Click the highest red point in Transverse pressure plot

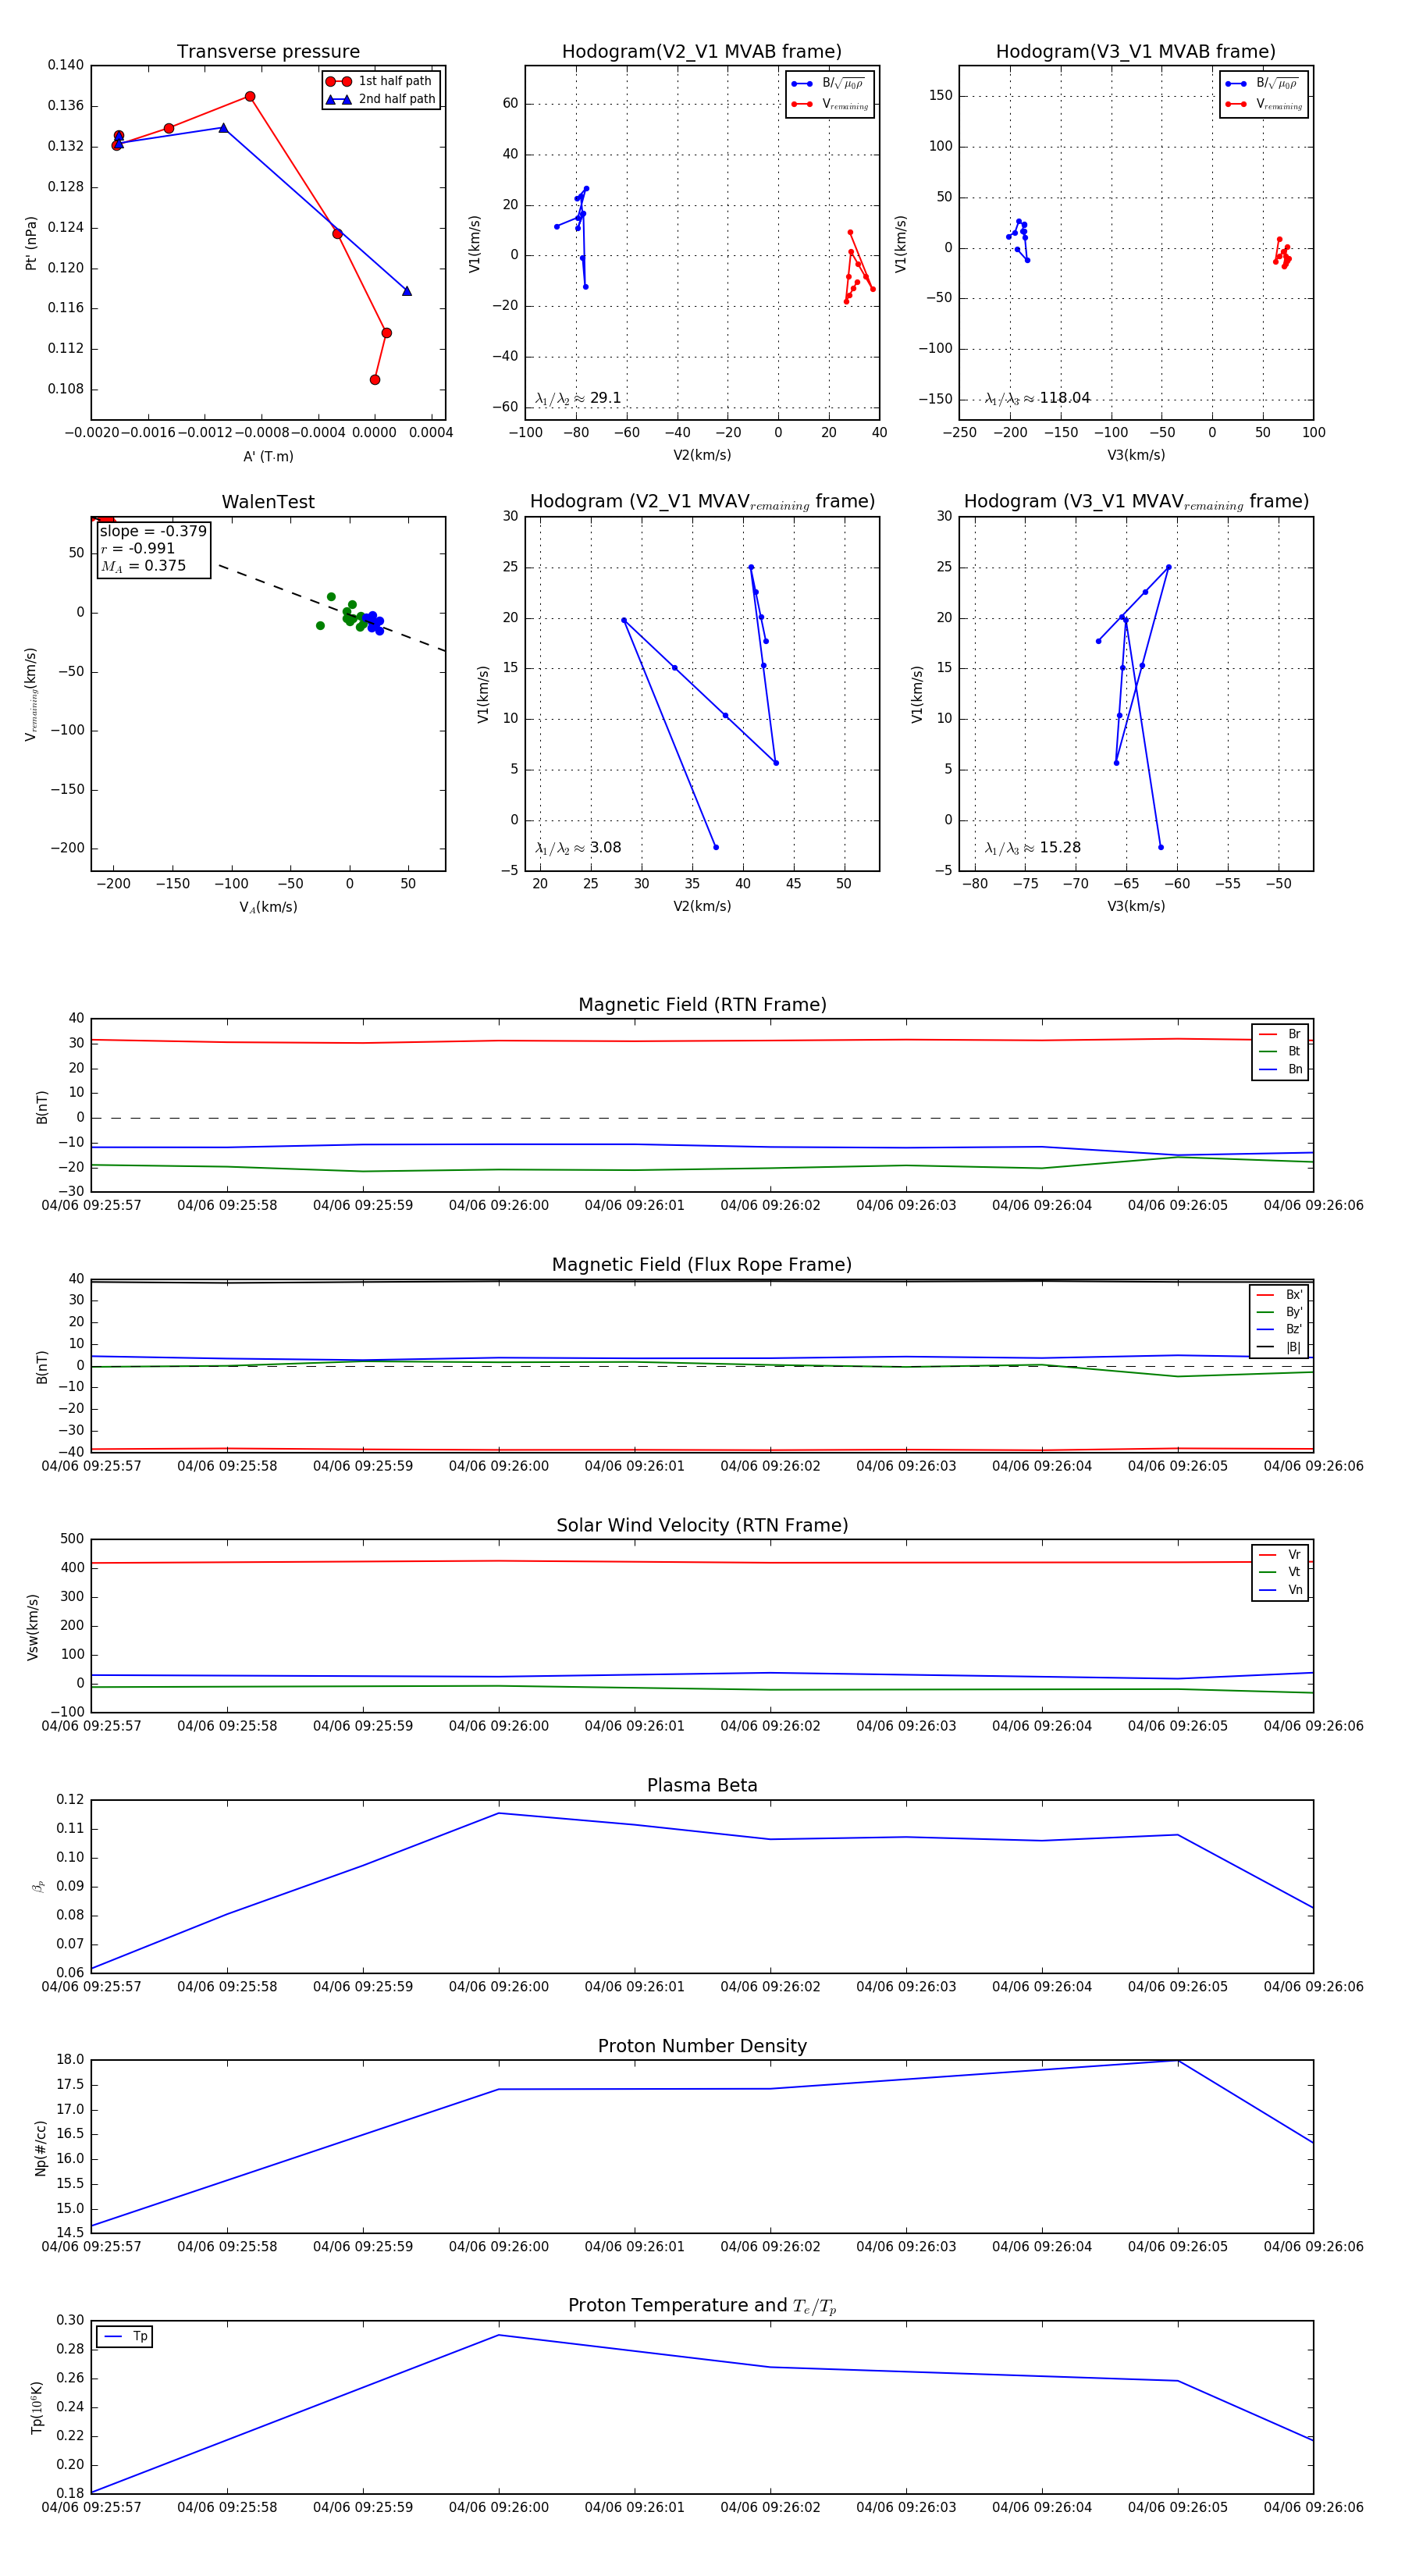tap(250, 97)
